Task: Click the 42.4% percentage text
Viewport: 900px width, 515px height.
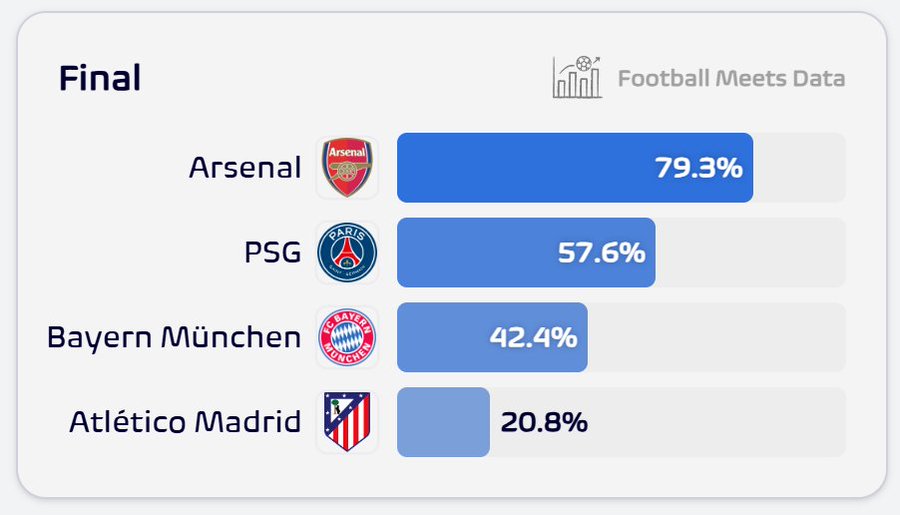Action: click(533, 338)
